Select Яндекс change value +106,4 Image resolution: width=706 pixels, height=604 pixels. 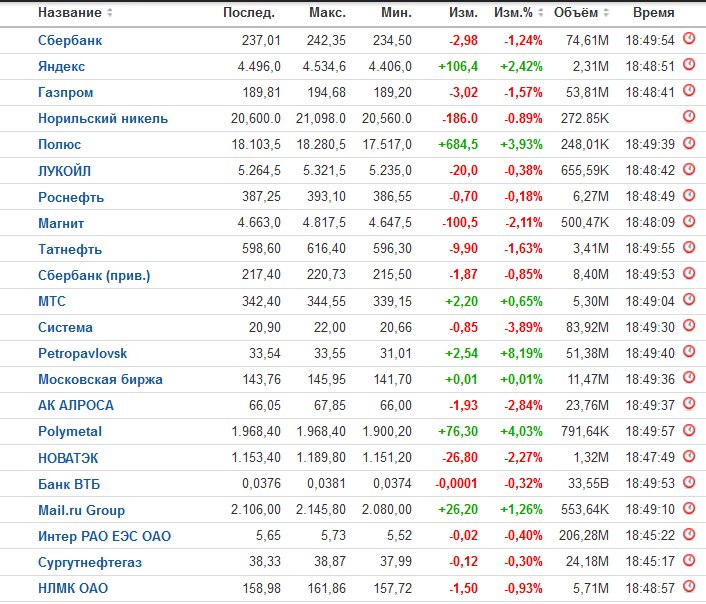coord(457,67)
